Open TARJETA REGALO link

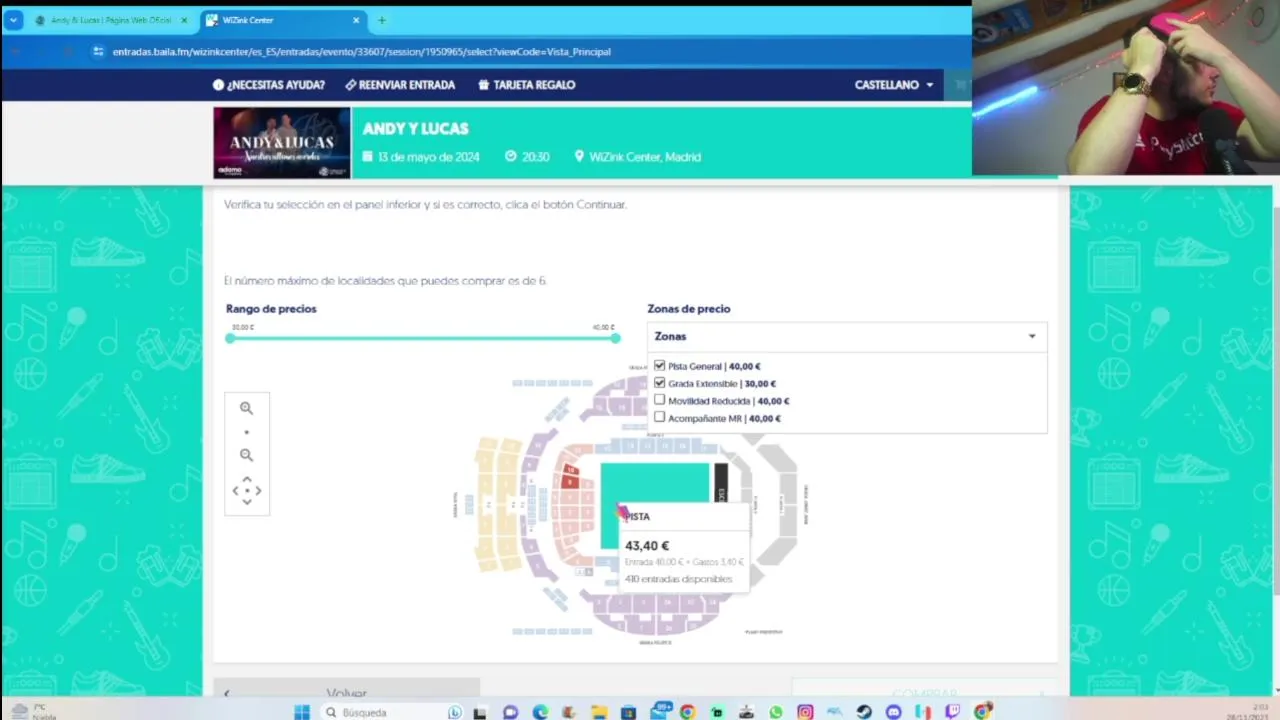coord(527,85)
